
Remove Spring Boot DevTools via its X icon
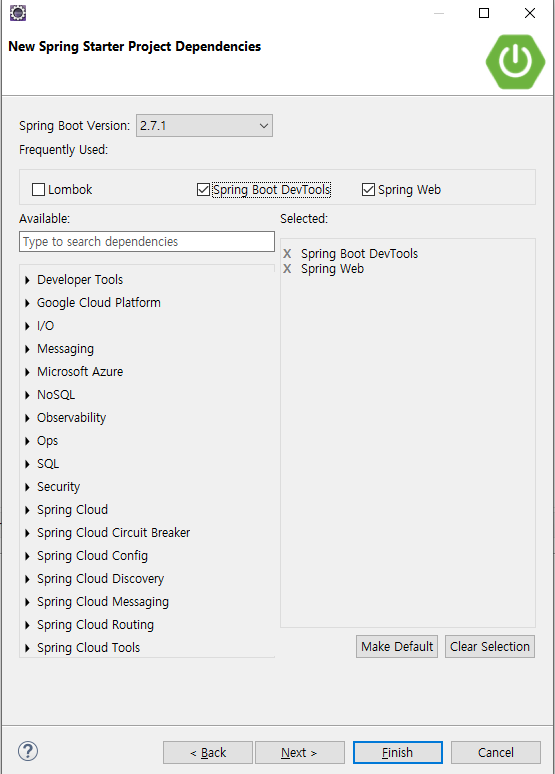click(287, 254)
